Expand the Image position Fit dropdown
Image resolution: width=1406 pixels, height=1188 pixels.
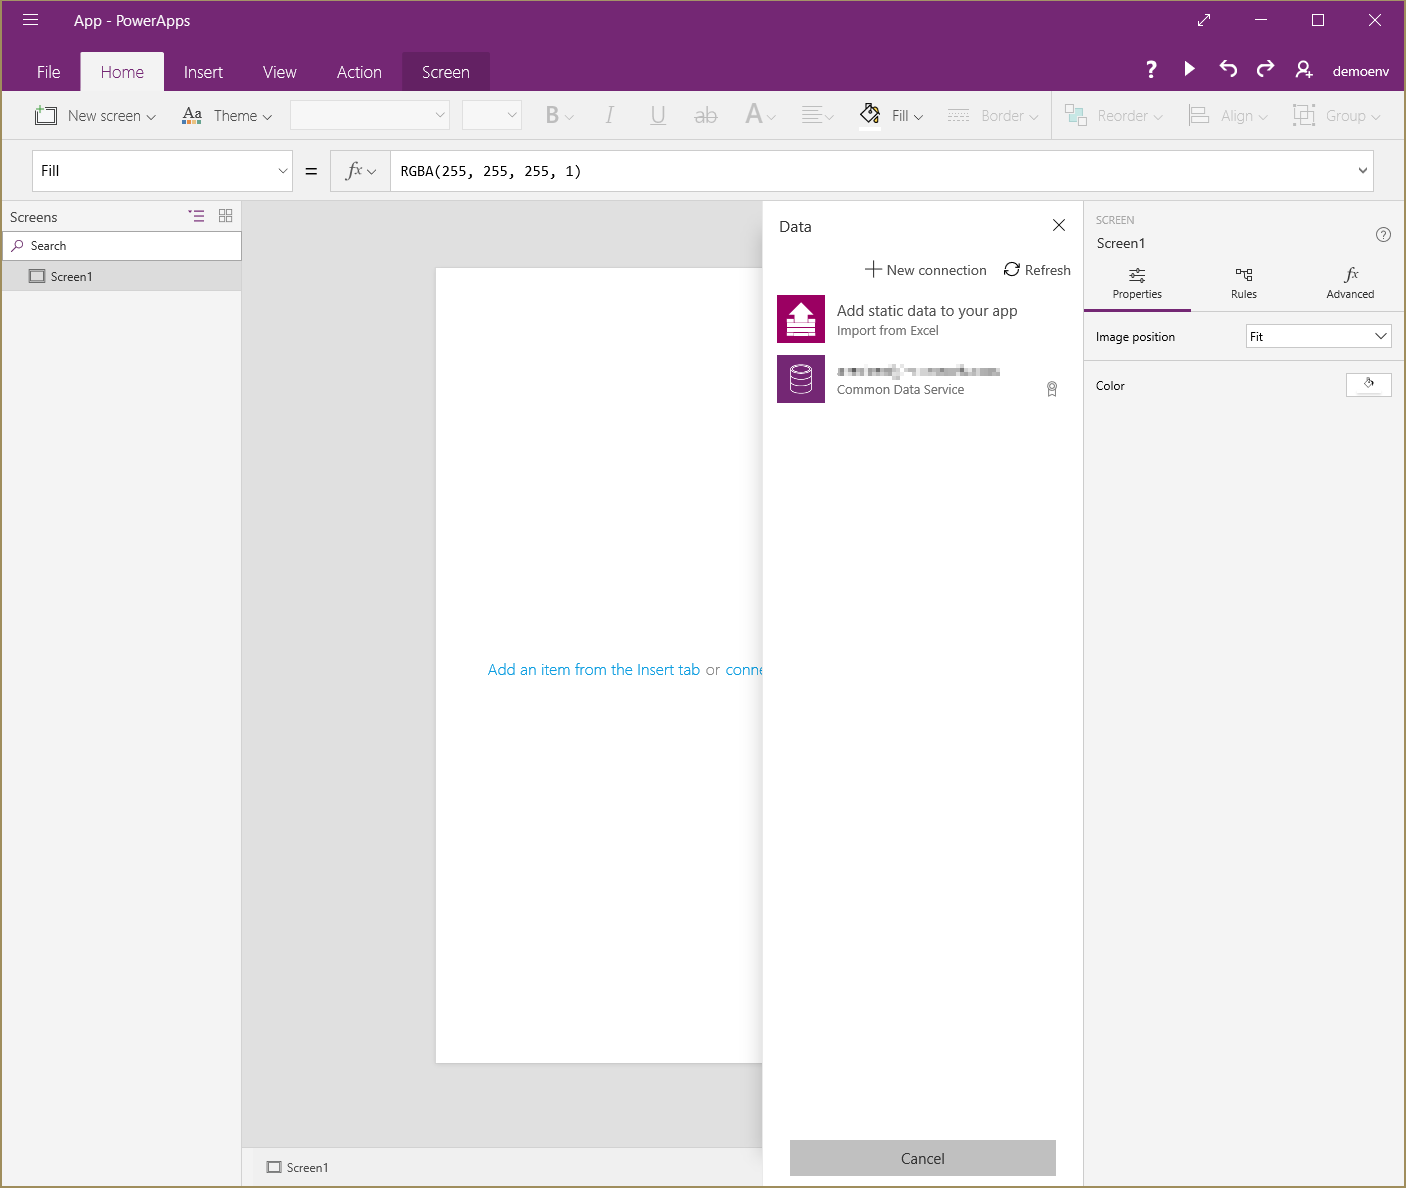(1318, 337)
